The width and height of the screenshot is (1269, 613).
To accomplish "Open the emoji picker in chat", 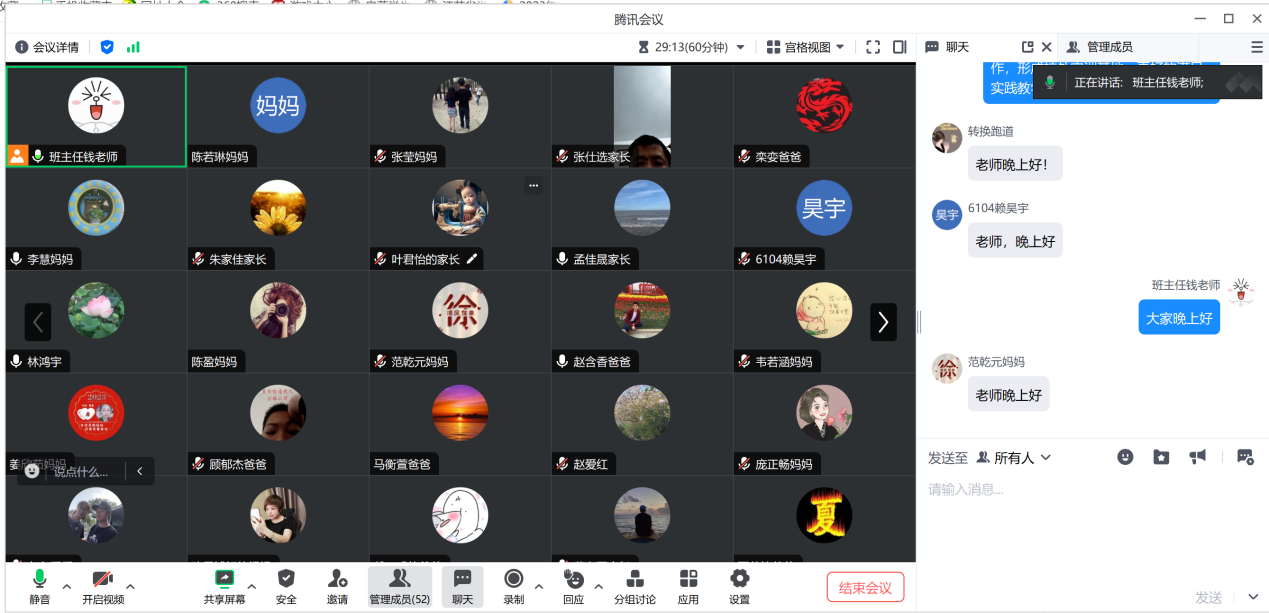I will (x=1125, y=457).
